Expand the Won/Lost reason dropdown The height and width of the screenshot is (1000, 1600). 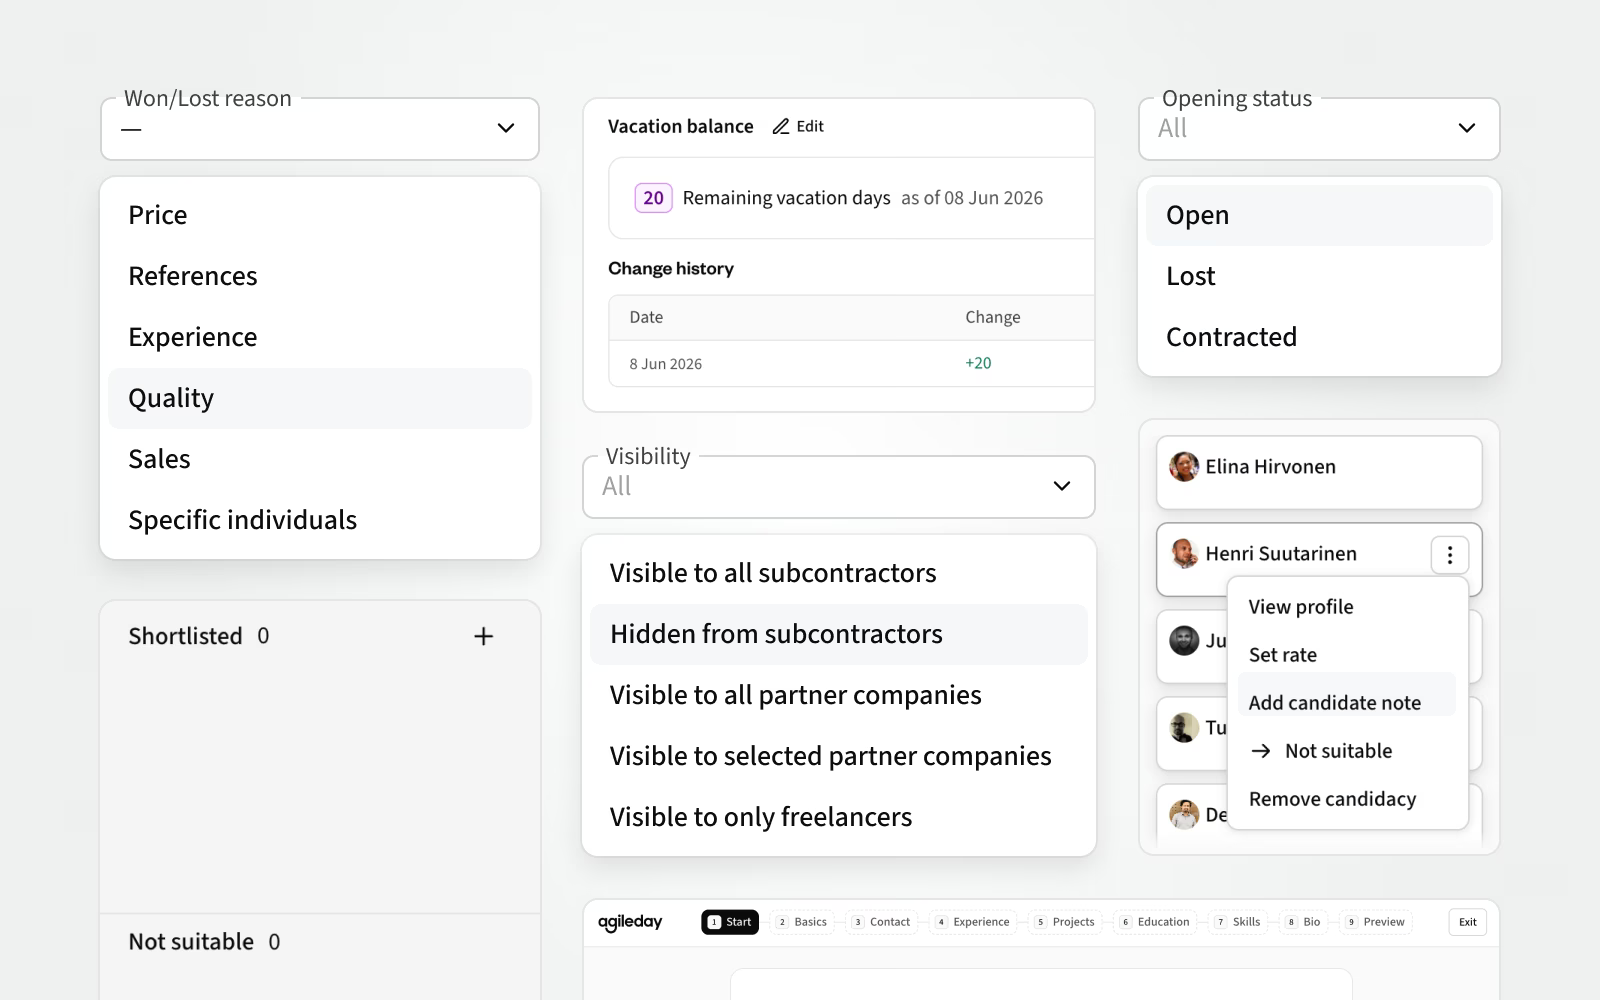click(320, 129)
